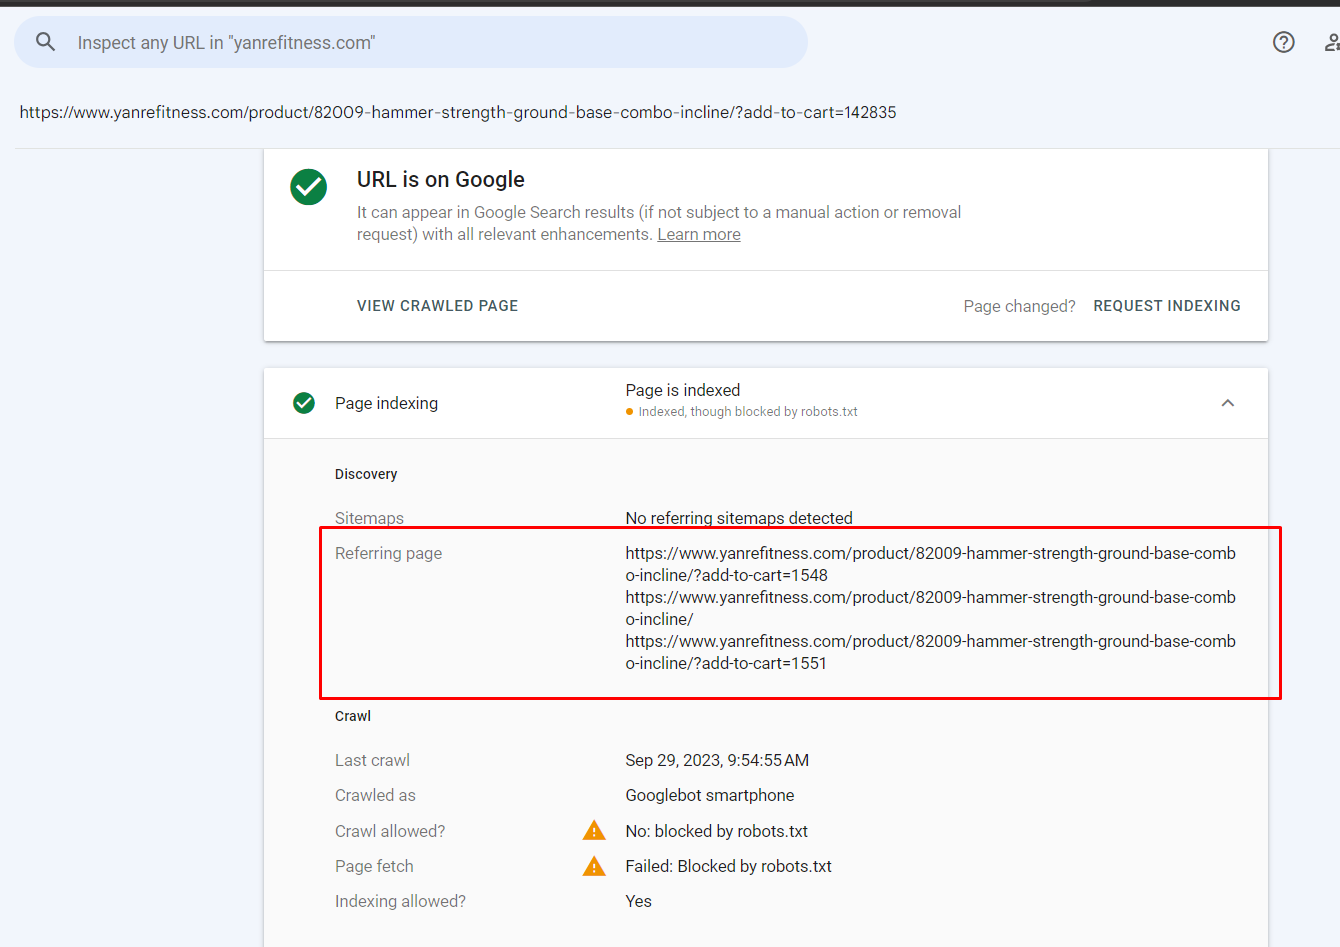Click the Crawl allowed? label
Viewport: 1340px width, 947px height.
pyautogui.click(x=390, y=831)
